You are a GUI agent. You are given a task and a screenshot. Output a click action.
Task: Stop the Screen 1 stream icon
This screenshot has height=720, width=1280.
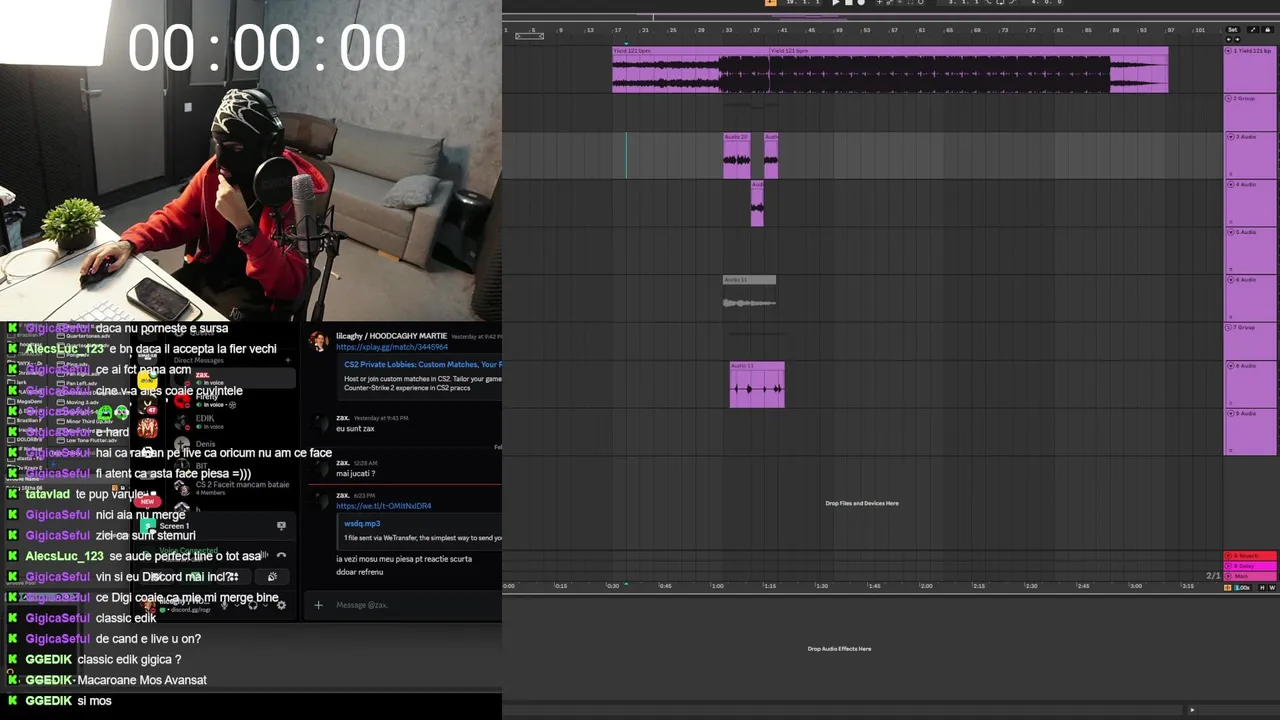pos(281,525)
